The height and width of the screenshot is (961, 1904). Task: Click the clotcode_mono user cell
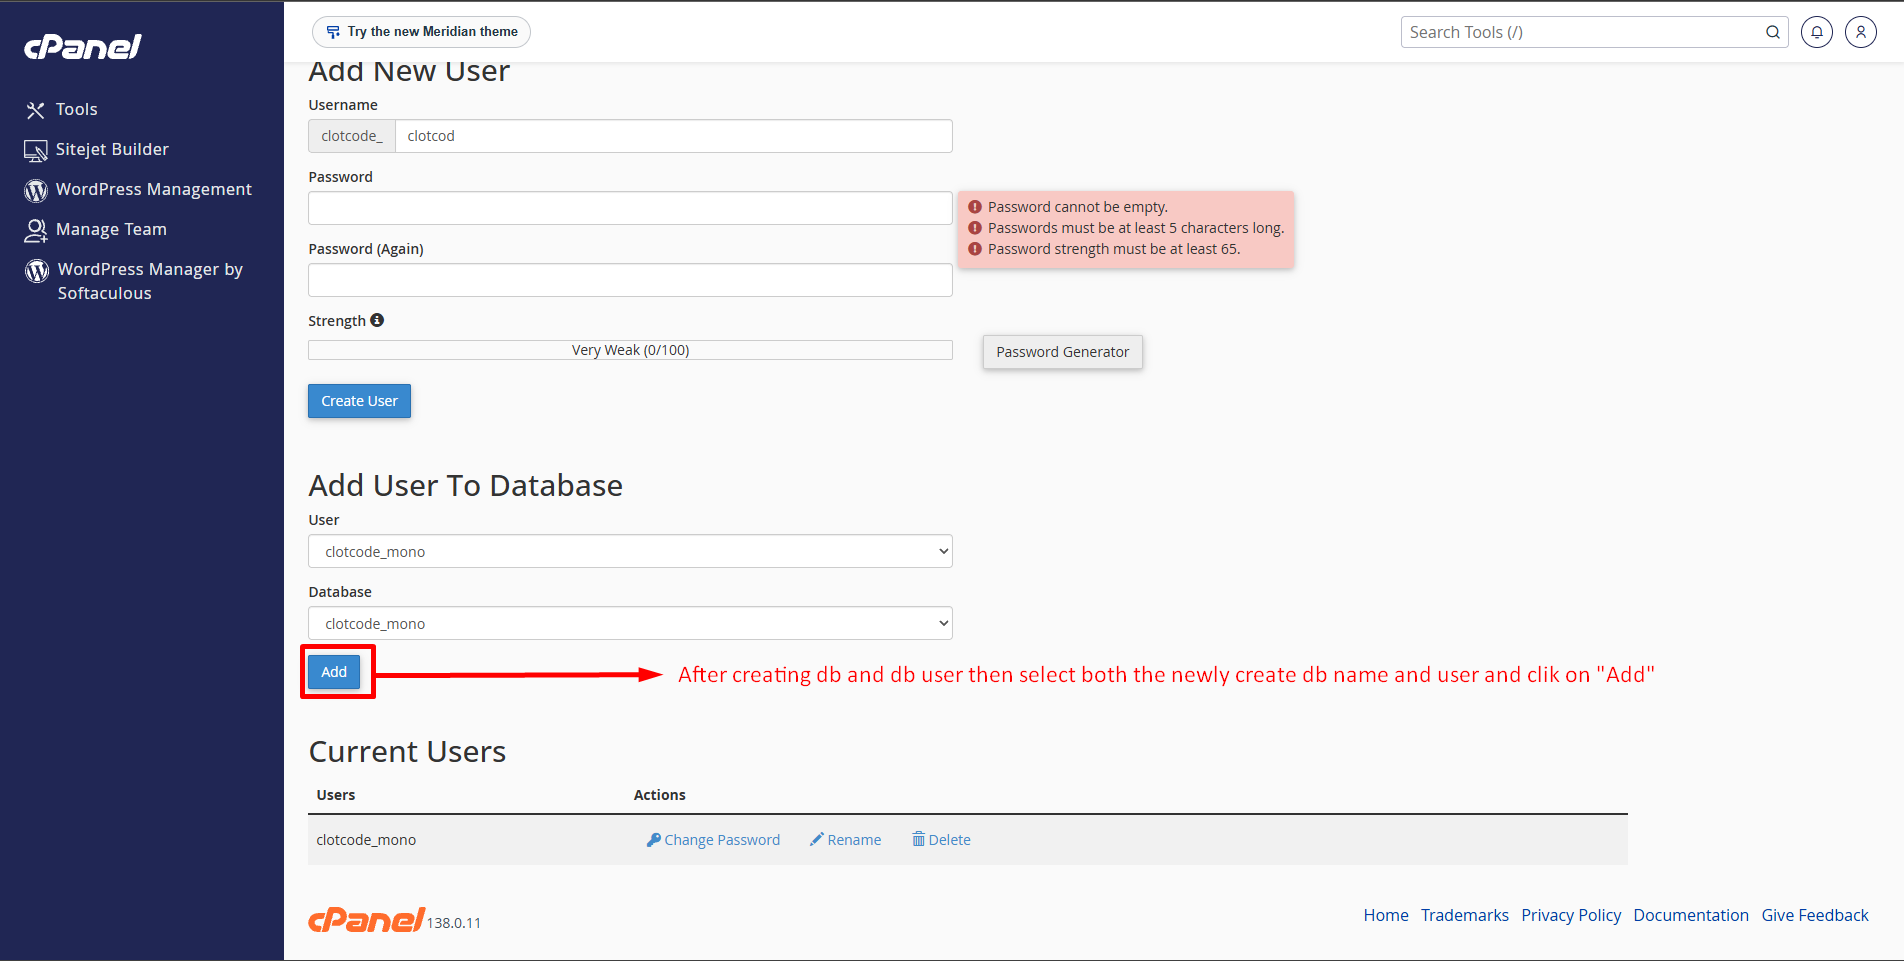pyautogui.click(x=366, y=840)
